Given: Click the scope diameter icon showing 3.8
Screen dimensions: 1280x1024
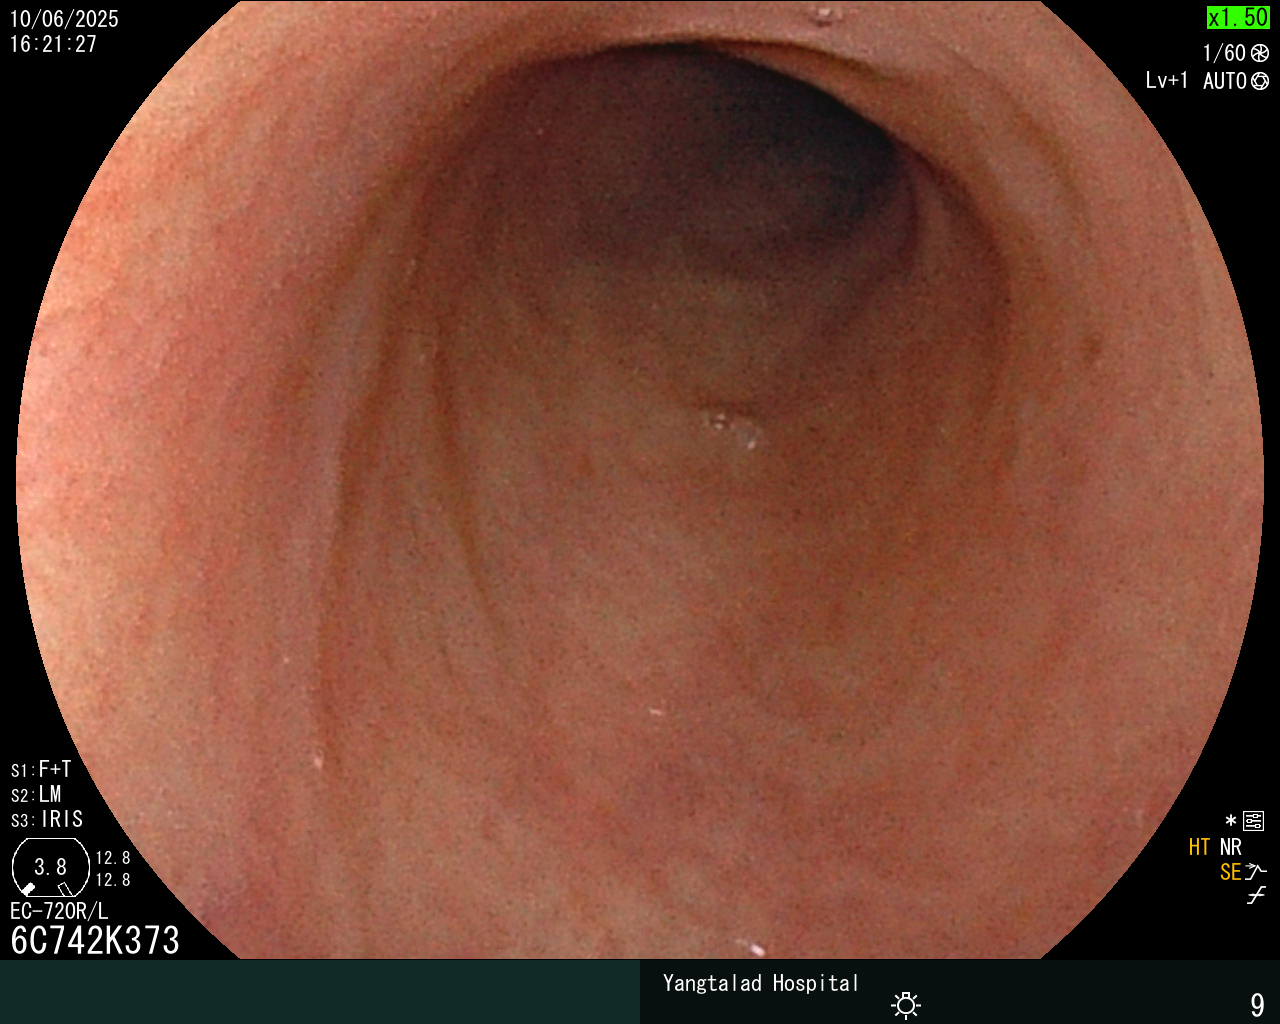Looking at the screenshot, I should click(x=50, y=868).
